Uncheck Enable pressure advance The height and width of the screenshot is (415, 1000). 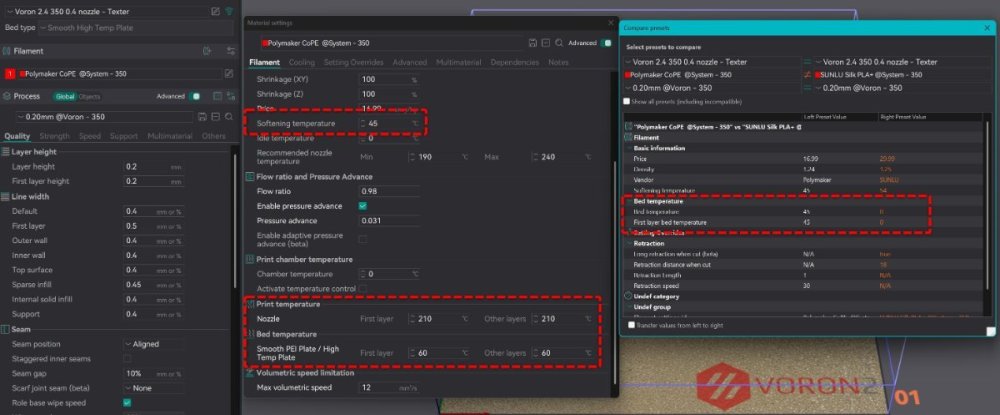pos(362,206)
